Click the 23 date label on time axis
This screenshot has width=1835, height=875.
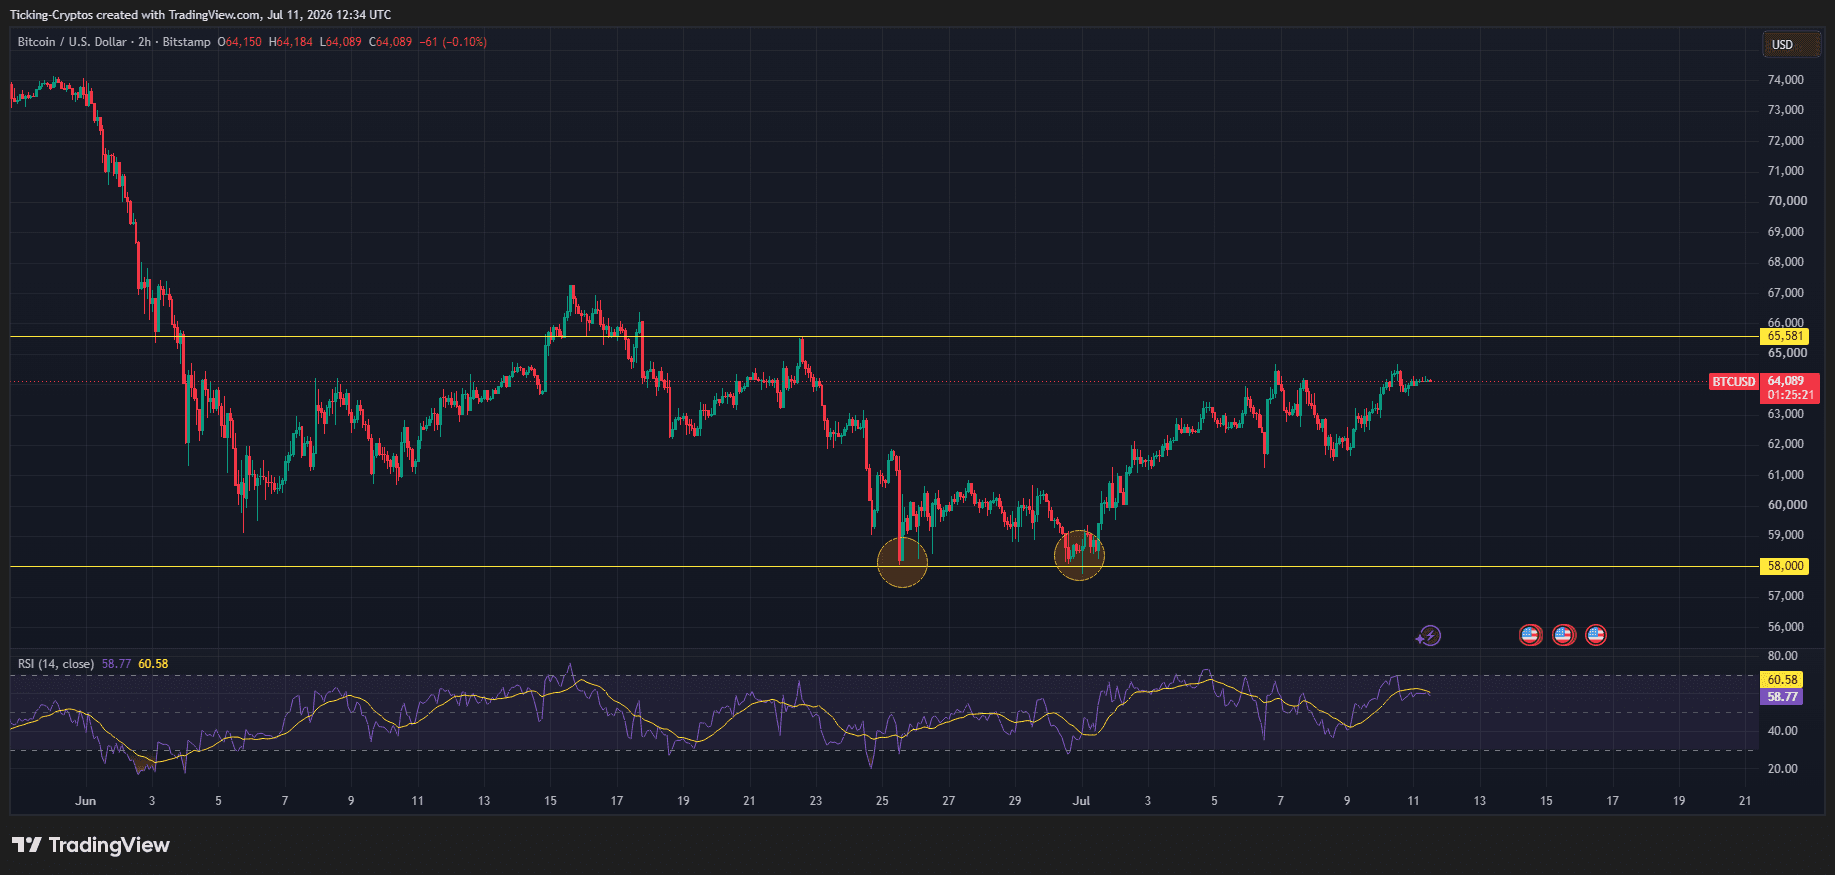[816, 801]
